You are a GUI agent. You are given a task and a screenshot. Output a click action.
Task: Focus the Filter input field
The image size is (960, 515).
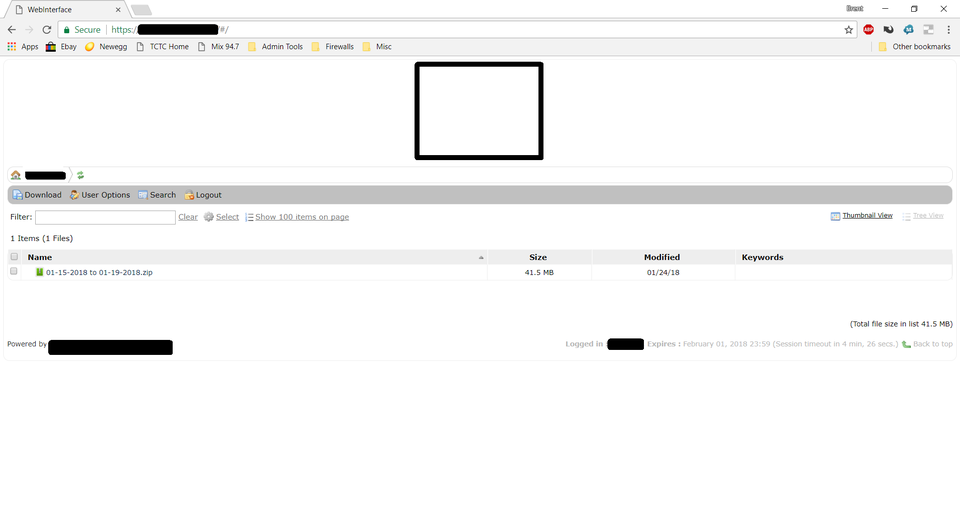(x=105, y=217)
